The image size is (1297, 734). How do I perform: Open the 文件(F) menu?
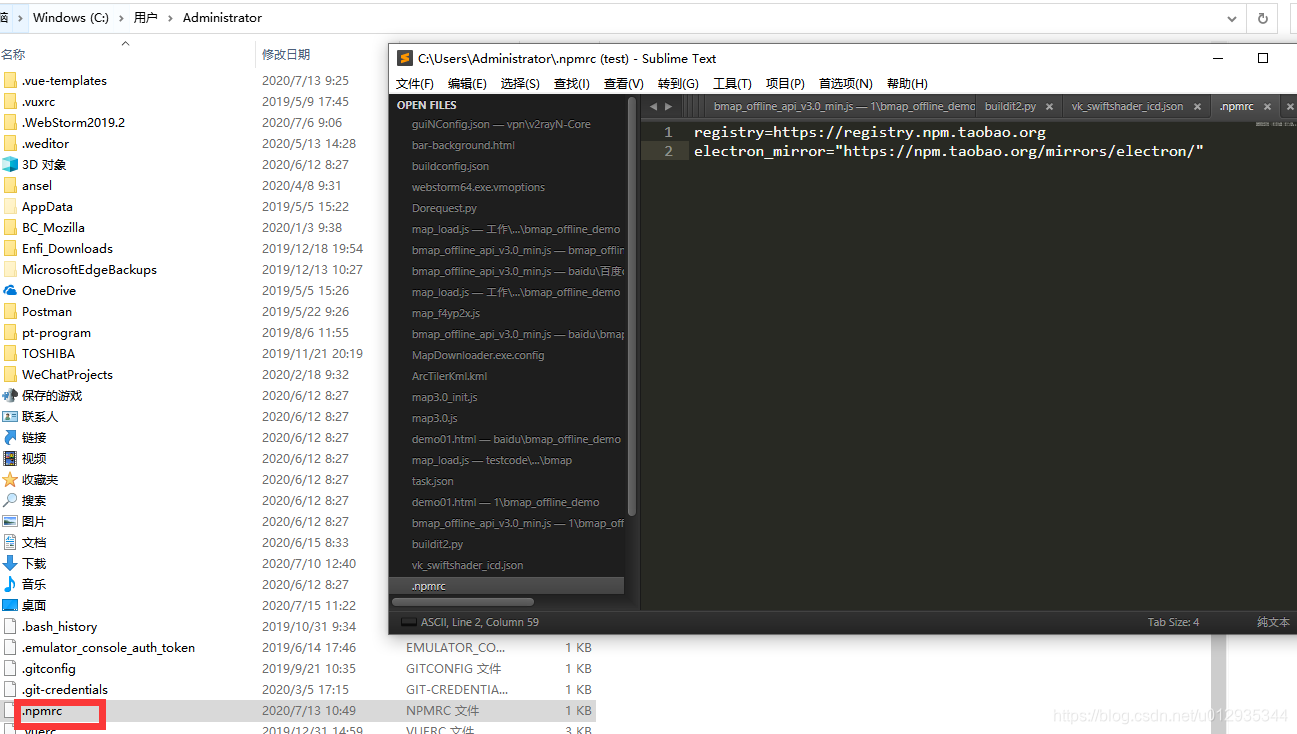click(415, 84)
